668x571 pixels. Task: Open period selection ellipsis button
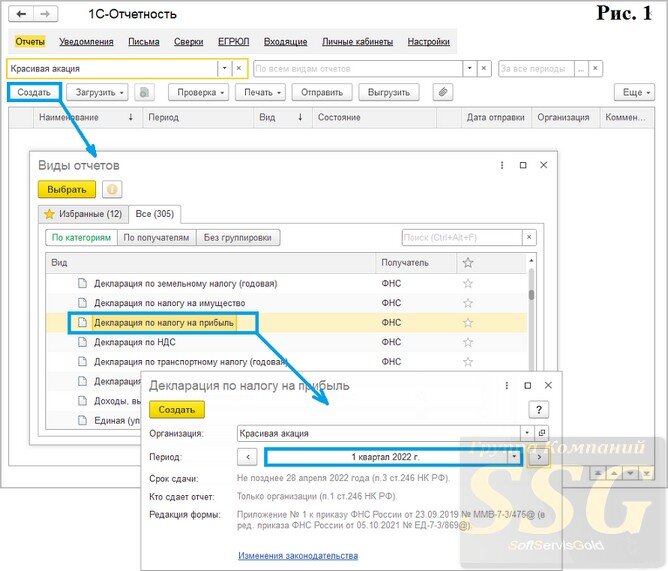[x=581, y=68]
